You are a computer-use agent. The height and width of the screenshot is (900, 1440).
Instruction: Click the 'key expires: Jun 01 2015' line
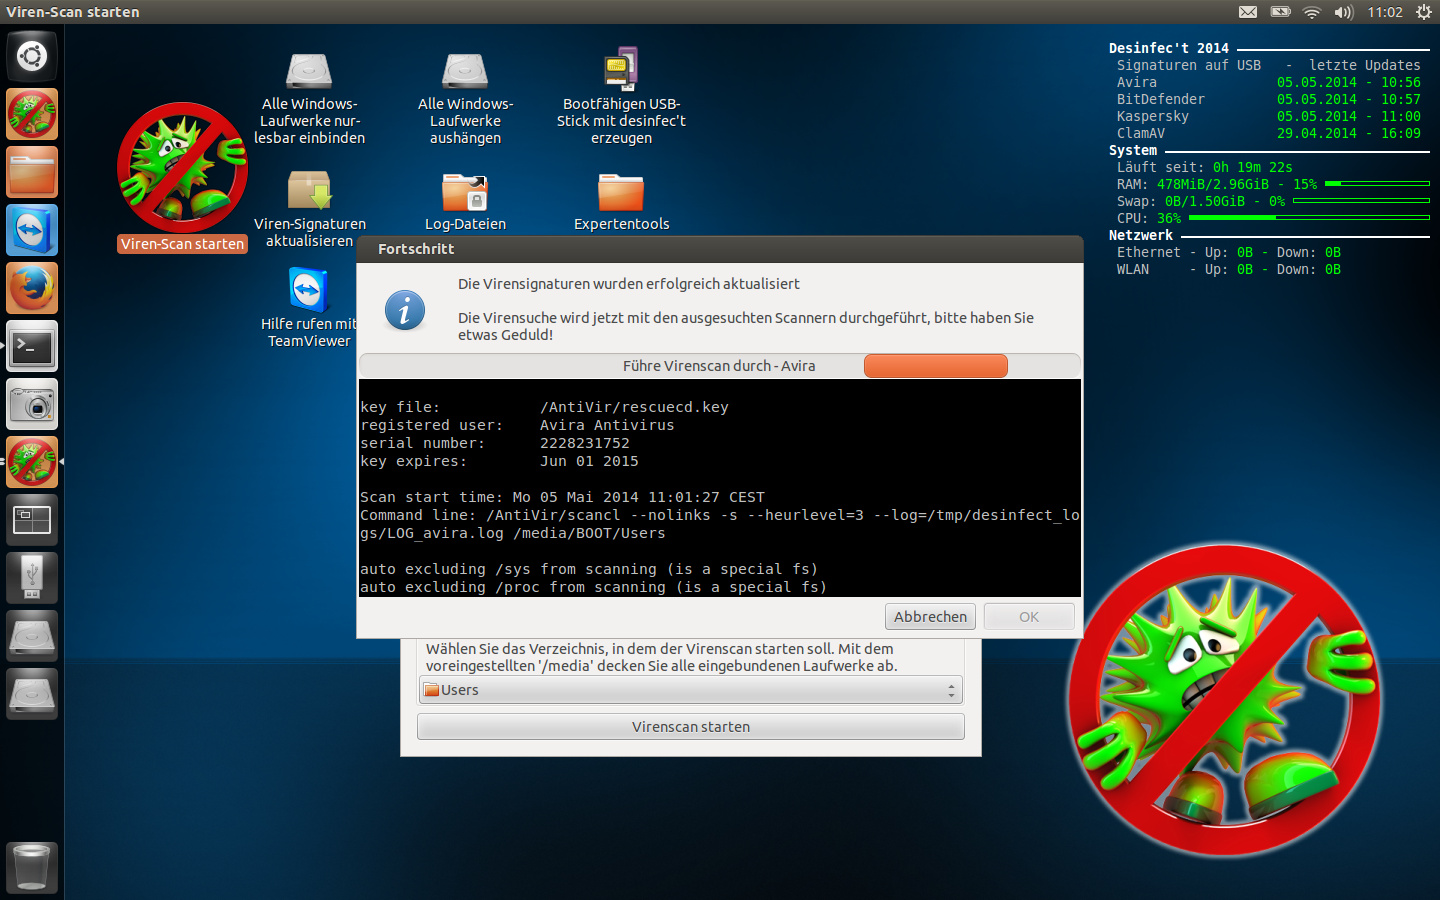(499, 461)
